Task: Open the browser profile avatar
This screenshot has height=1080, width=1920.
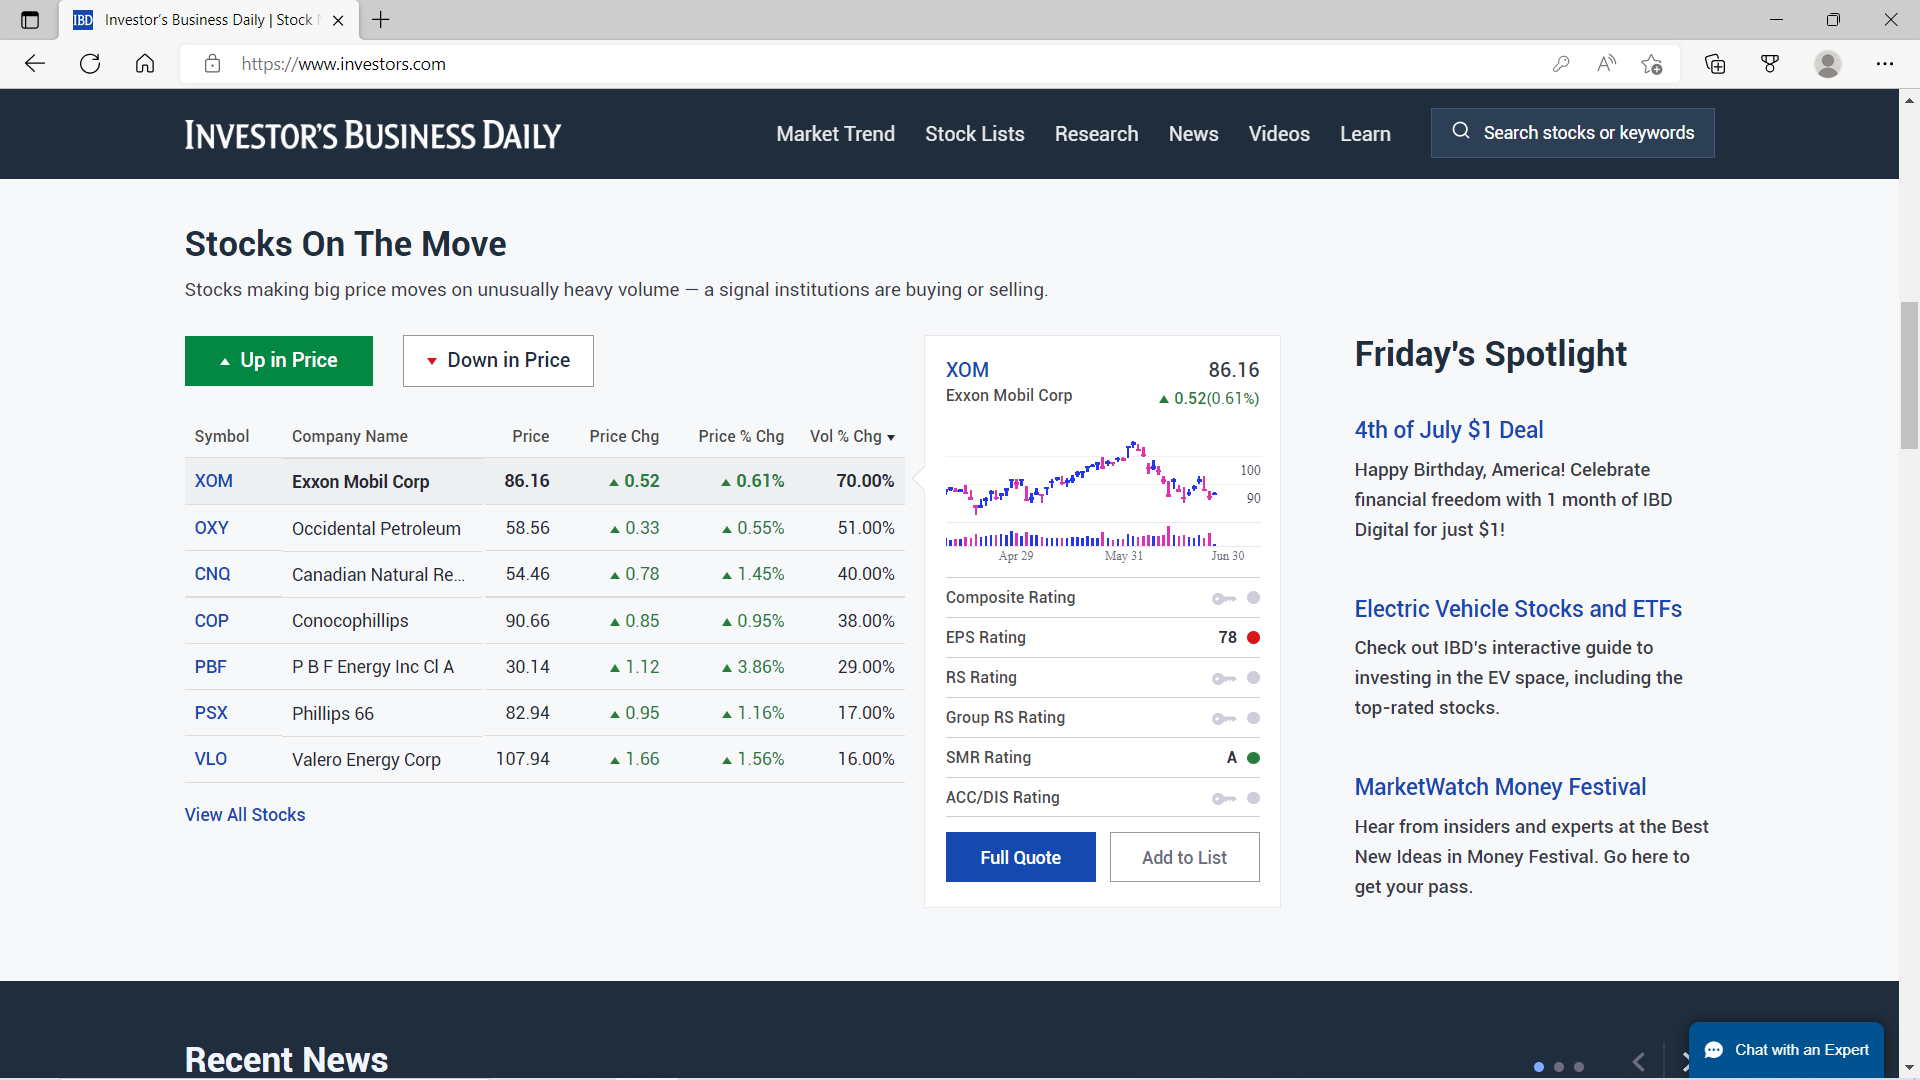Action: pyautogui.click(x=1828, y=64)
